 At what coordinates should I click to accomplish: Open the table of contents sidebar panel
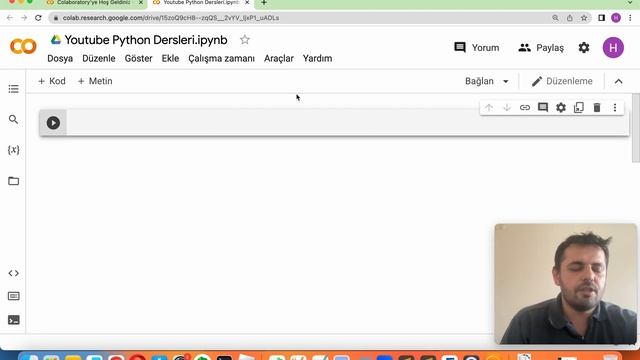point(13,89)
